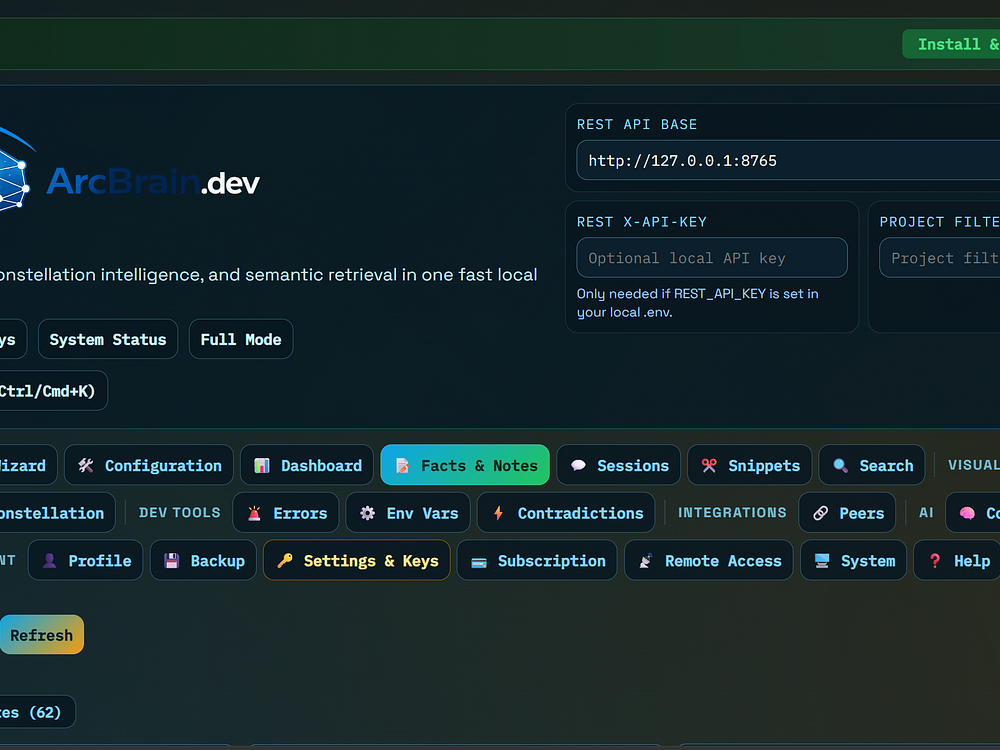Click the speech bubble icon on Sessions

click(578, 466)
